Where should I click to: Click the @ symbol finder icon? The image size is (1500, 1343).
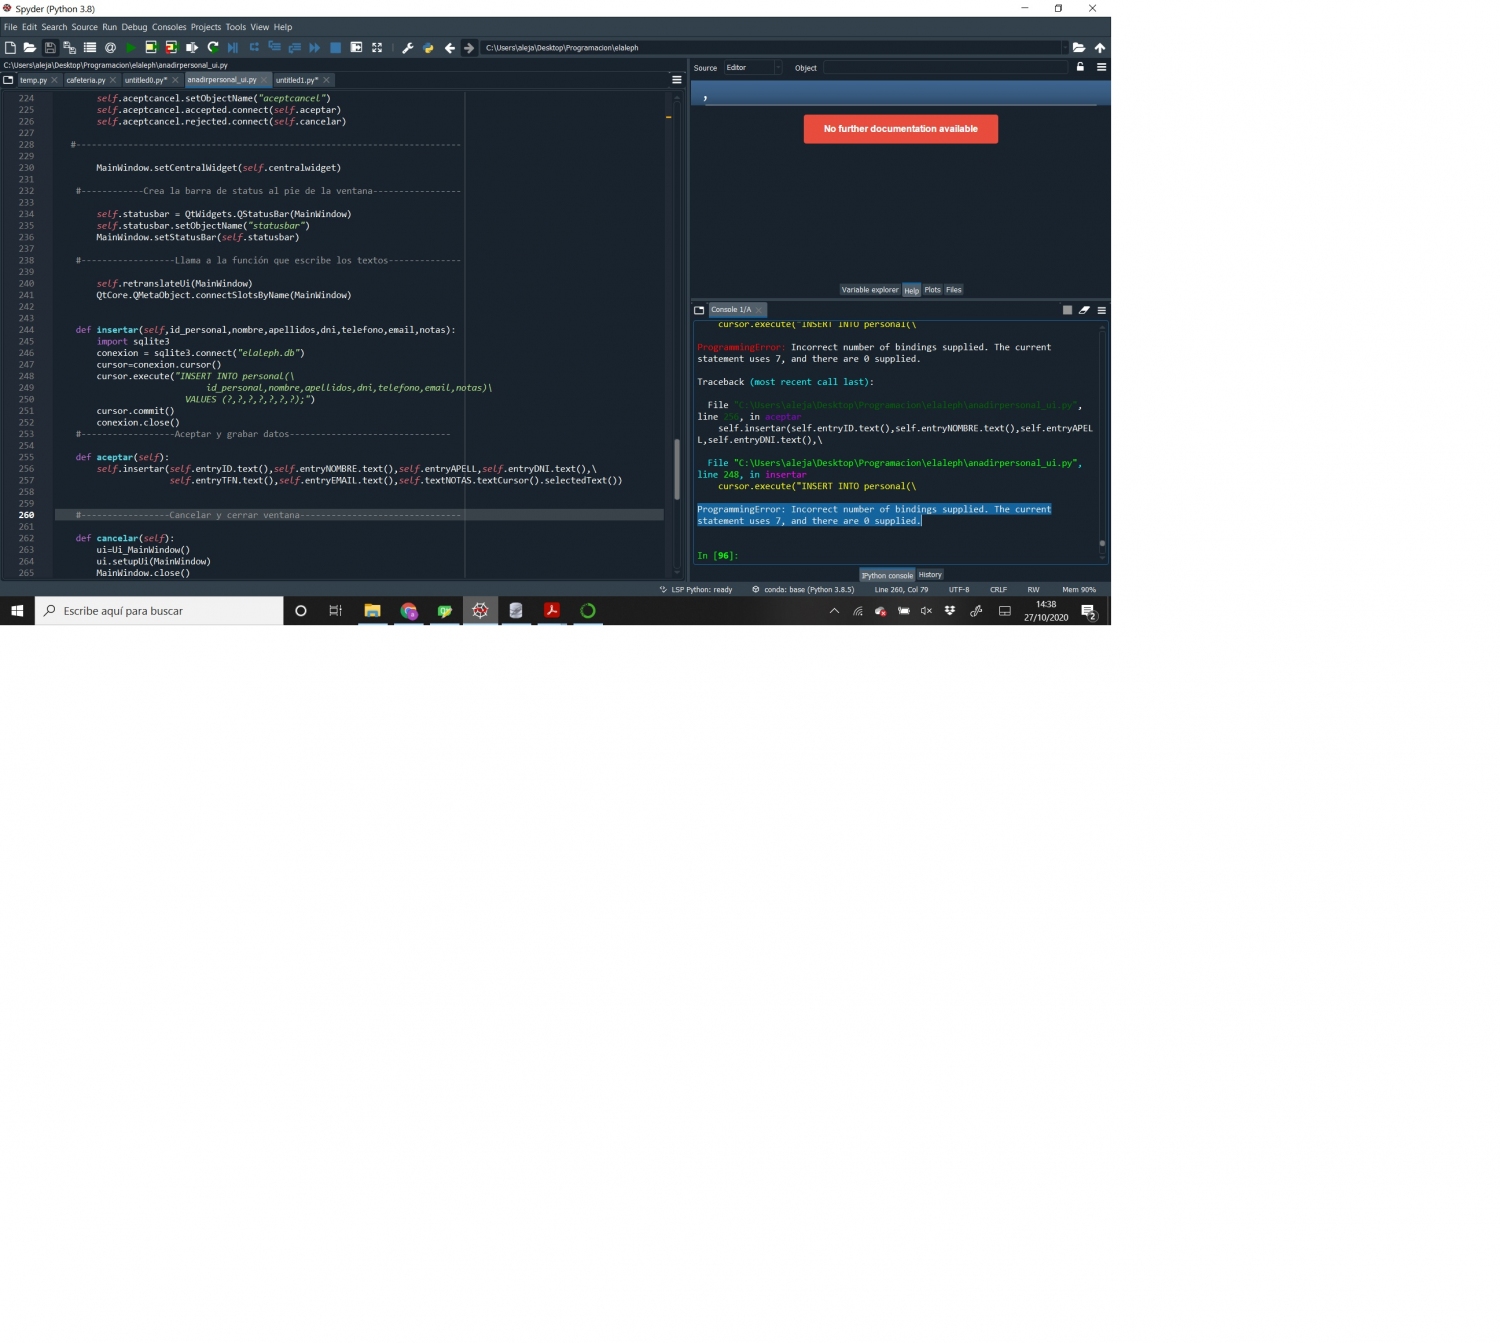[x=110, y=47]
